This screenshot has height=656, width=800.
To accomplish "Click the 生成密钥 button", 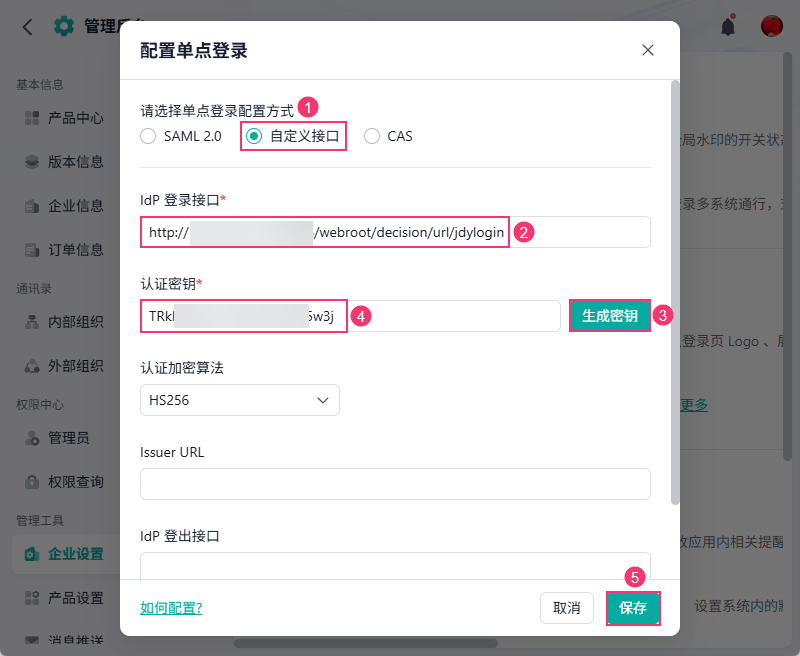I will (x=610, y=316).
